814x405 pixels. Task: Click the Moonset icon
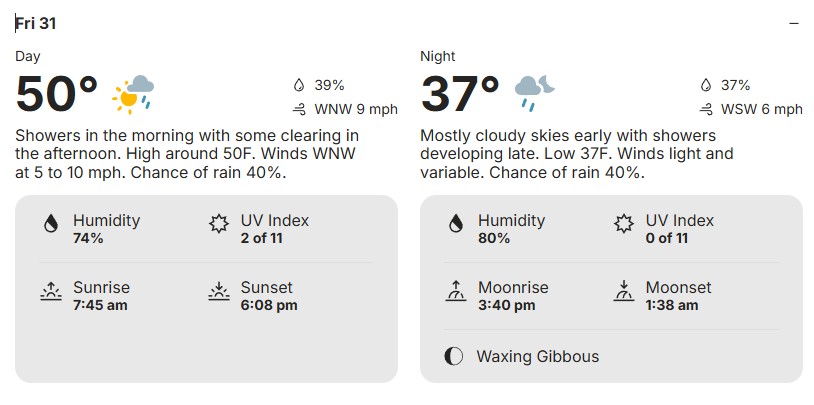tap(624, 291)
